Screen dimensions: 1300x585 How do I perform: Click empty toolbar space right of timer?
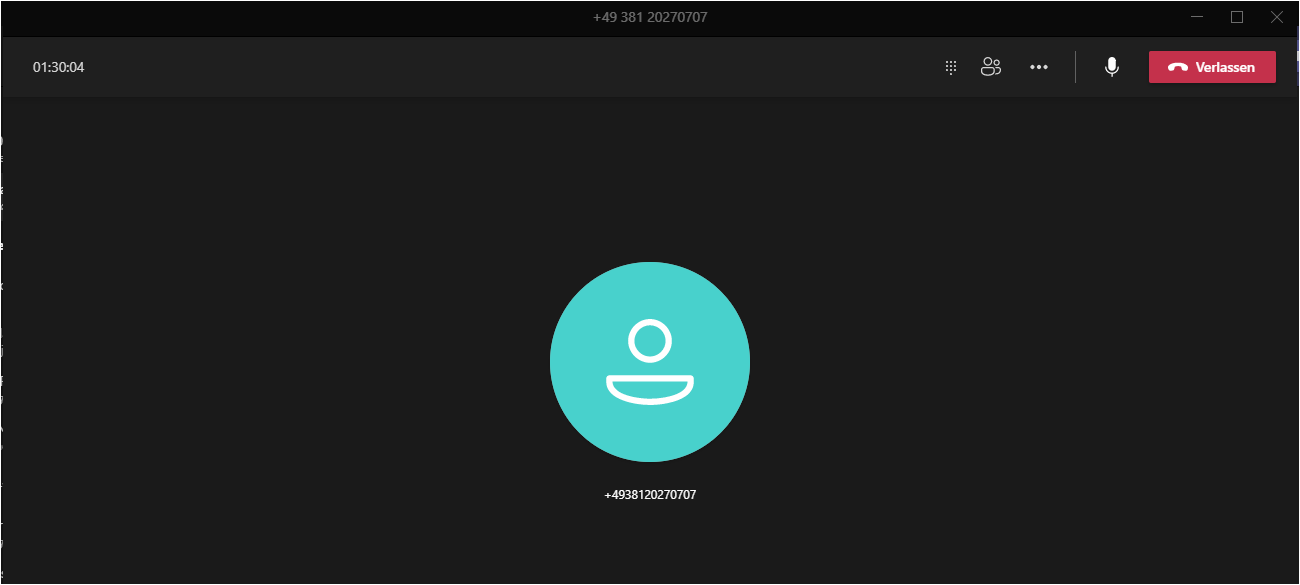[500, 67]
